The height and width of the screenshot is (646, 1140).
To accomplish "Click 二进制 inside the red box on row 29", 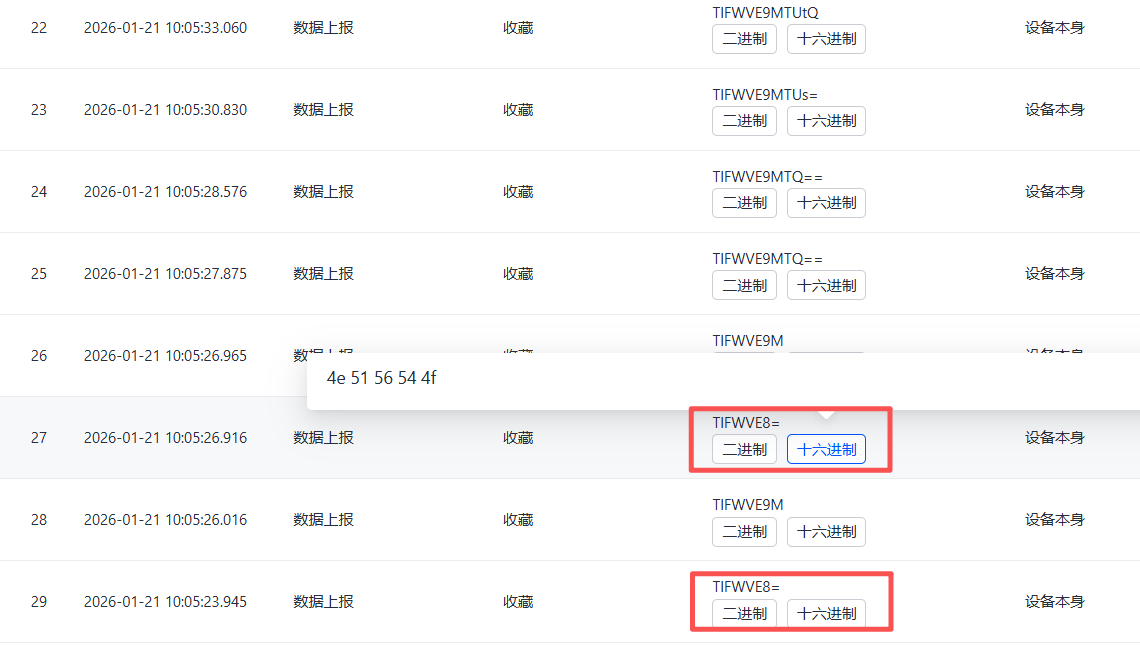I will [744, 614].
